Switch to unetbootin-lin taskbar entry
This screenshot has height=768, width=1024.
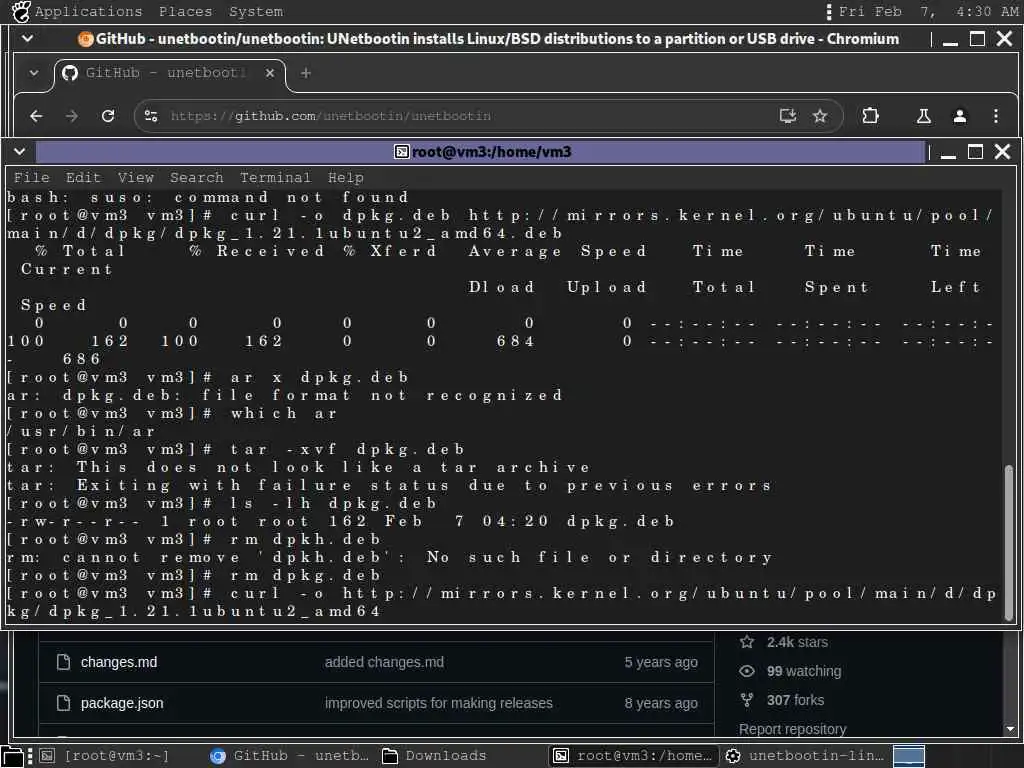(805, 756)
